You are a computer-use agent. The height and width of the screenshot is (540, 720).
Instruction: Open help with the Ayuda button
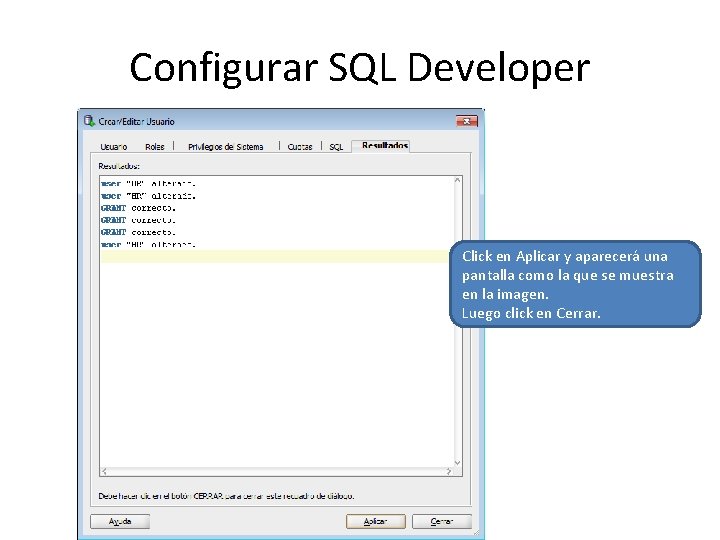[x=120, y=521]
